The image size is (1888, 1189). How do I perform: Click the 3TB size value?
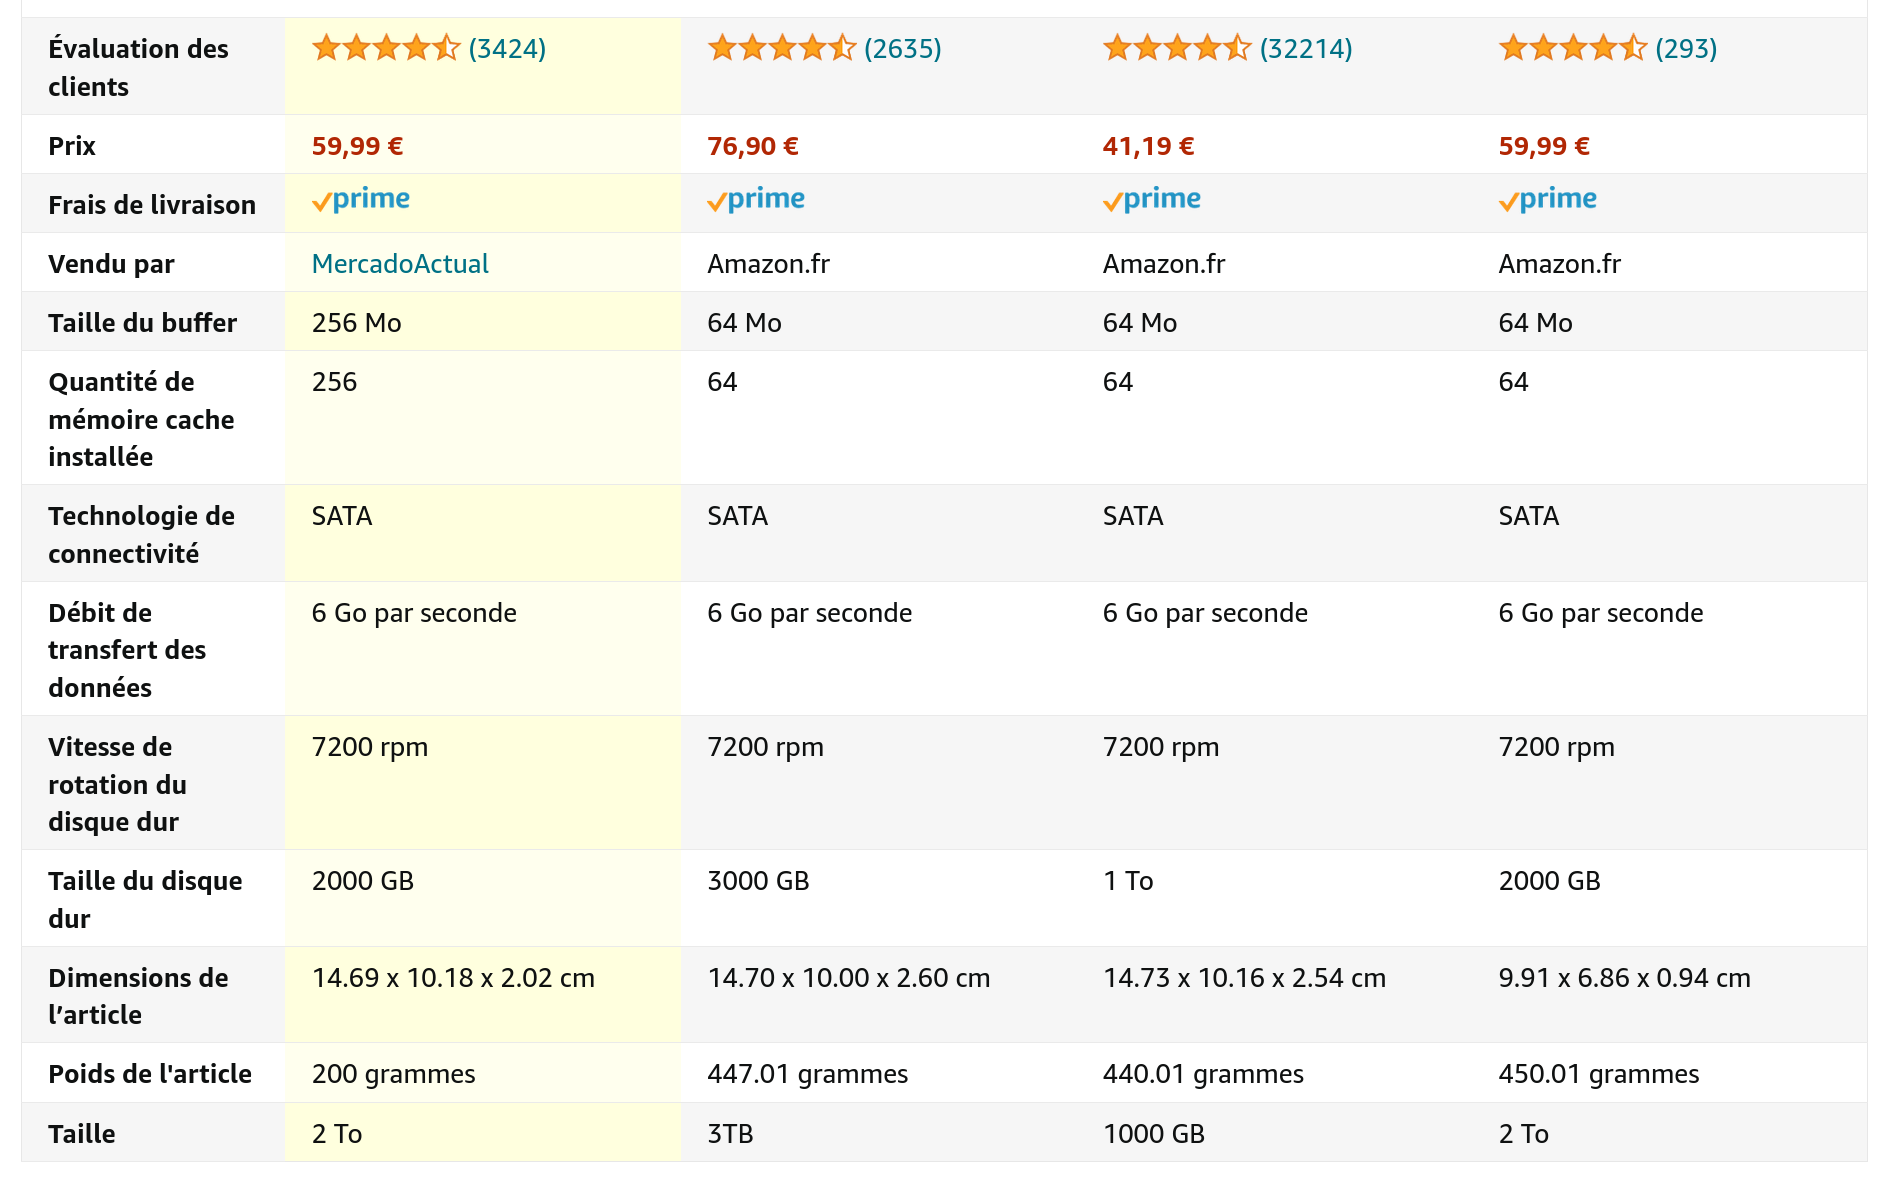pyautogui.click(x=730, y=1134)
